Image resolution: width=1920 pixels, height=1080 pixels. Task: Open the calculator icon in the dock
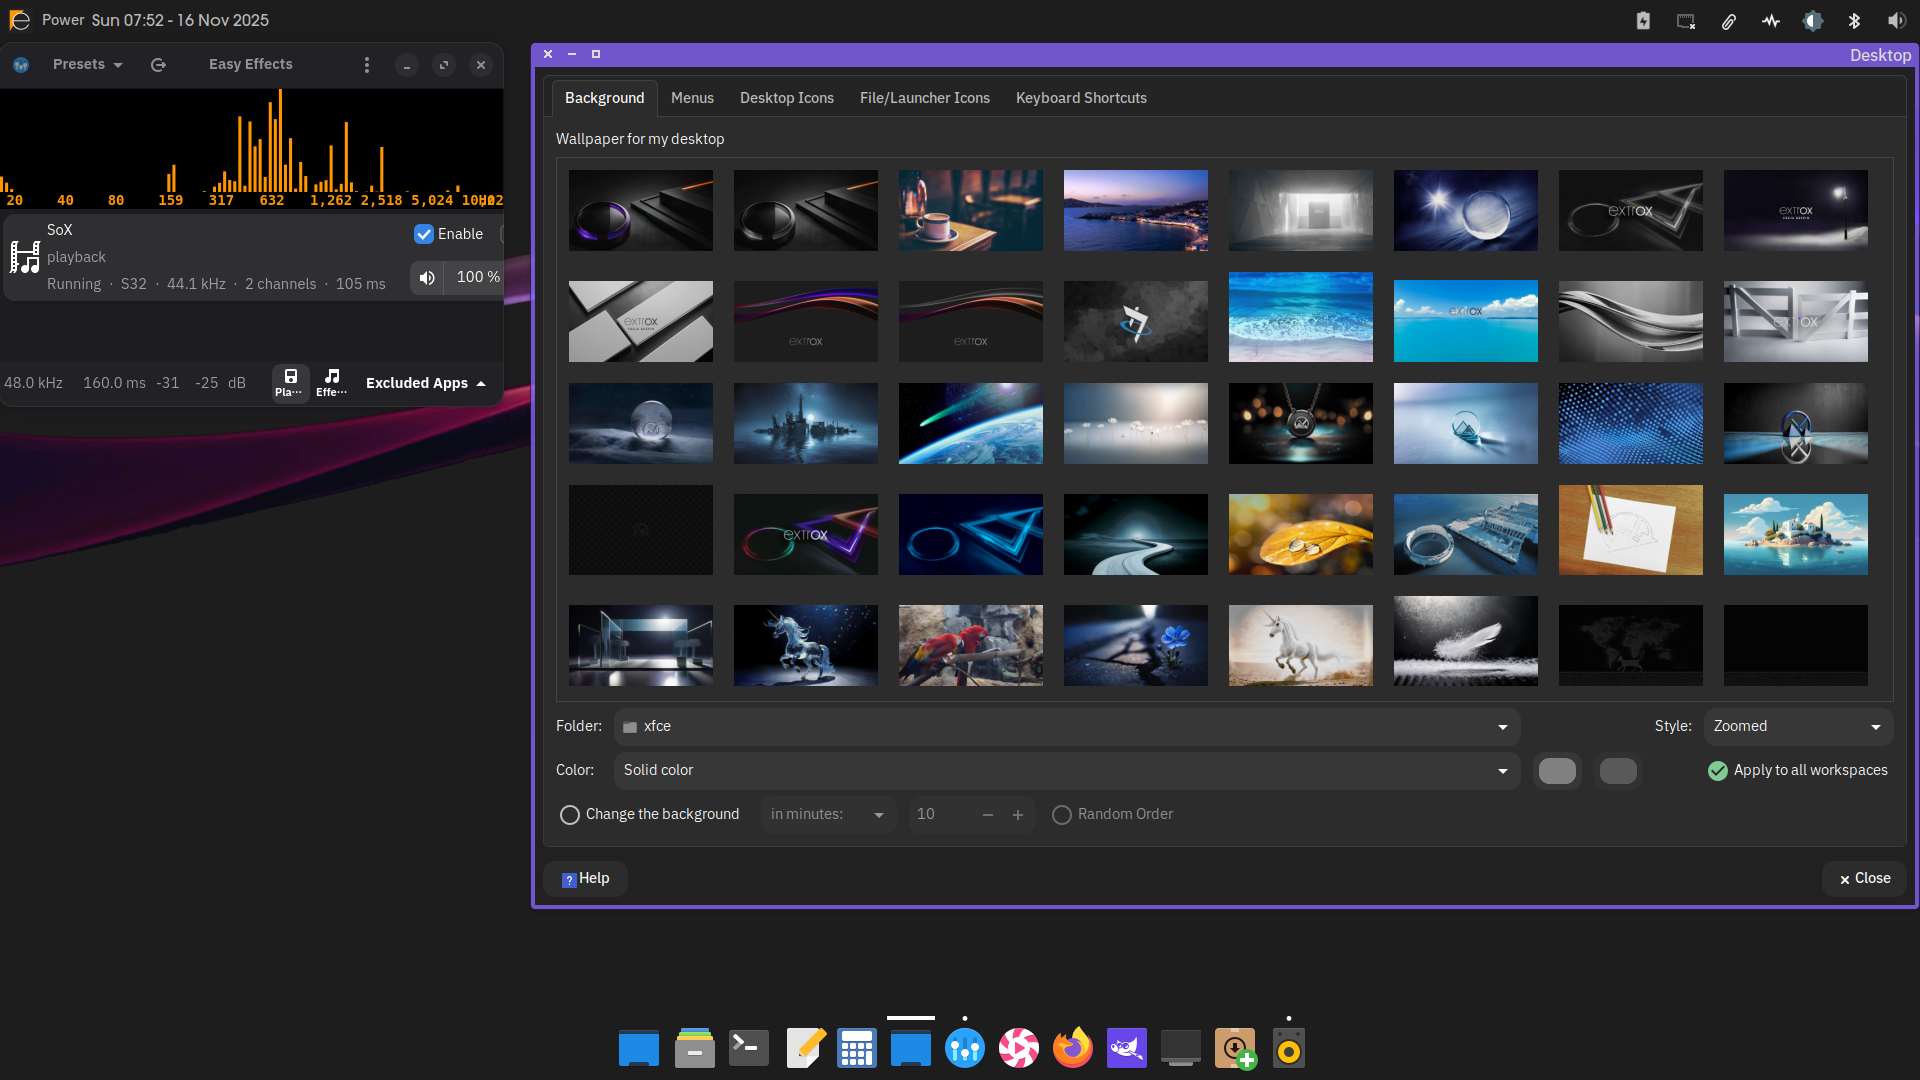click(x=856, y=1048)
